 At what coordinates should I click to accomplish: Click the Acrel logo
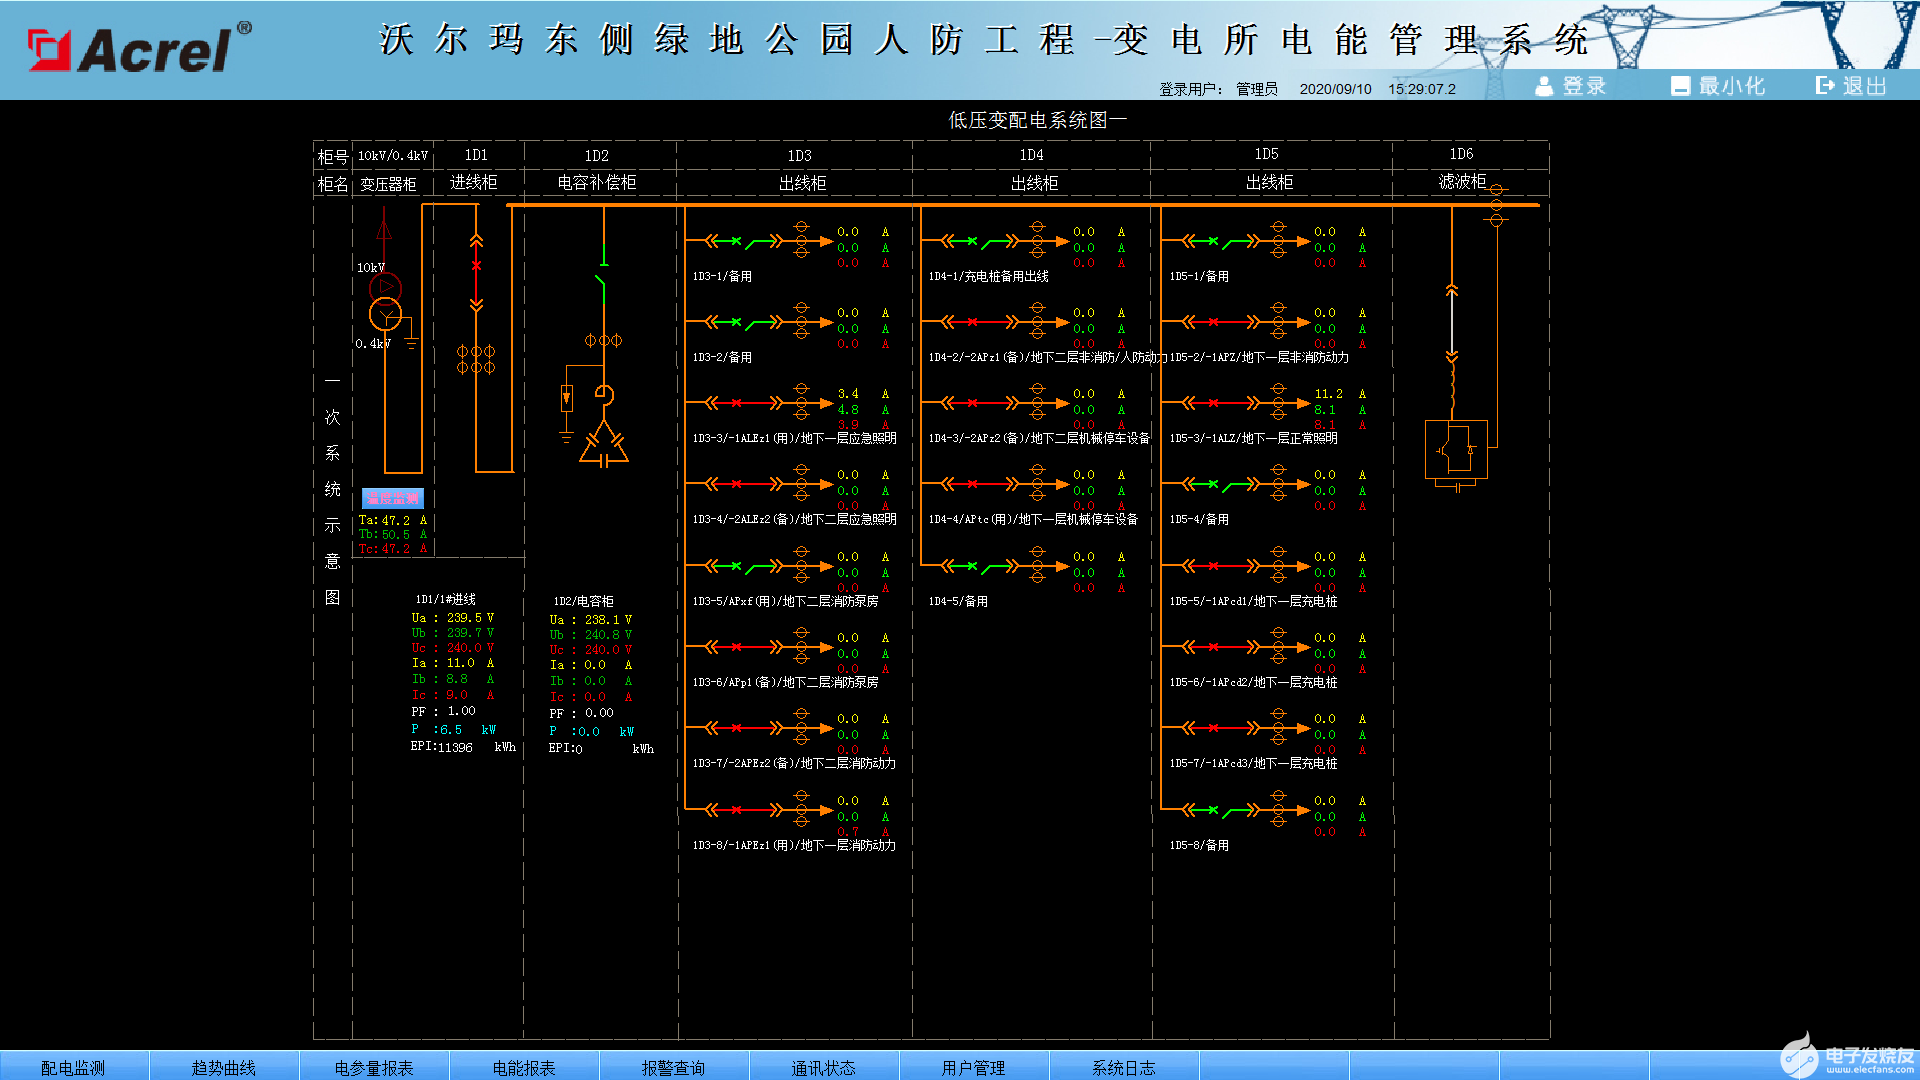(138, 48)
